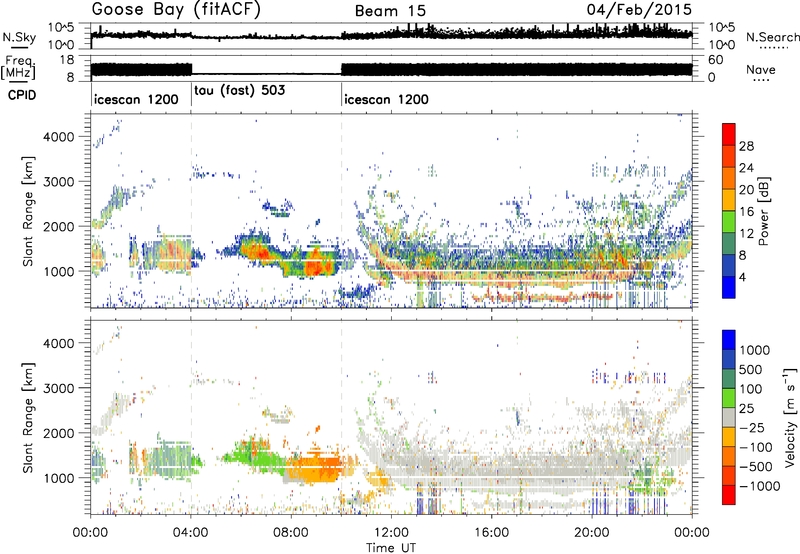The image size is (800, 554).
Task: Click the 'Velocity [m s-1]' colorbar title
Action: pos(790,417)
